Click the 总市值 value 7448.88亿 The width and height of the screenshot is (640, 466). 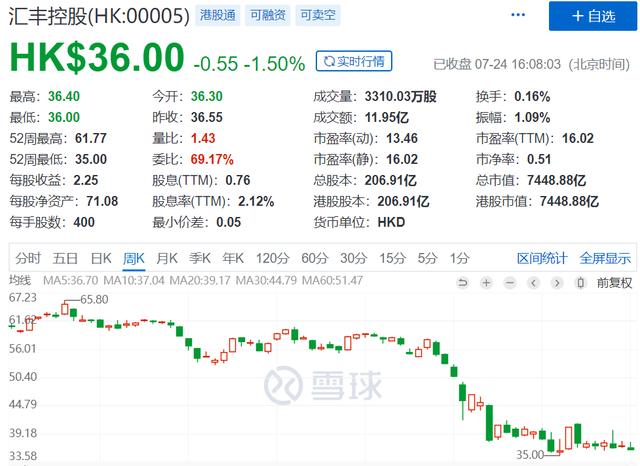pos(556,180)
